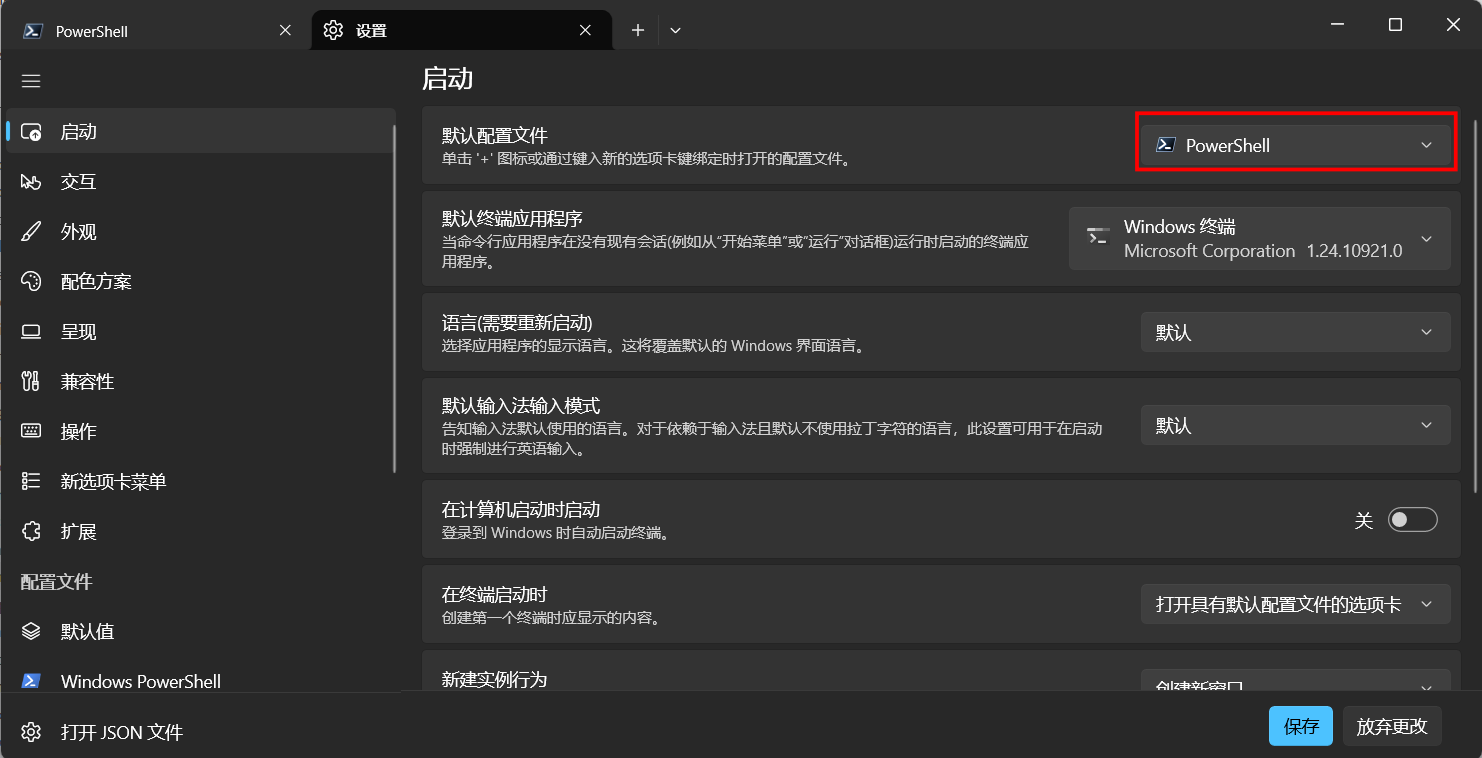
Task: Click the 外观 brush icon
Action: [31, 232]
